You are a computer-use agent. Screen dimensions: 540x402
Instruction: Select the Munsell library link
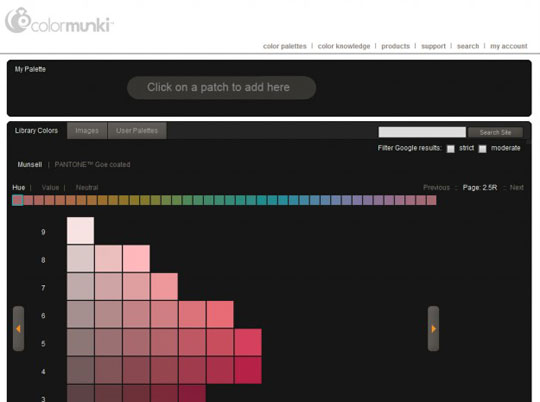30,165
